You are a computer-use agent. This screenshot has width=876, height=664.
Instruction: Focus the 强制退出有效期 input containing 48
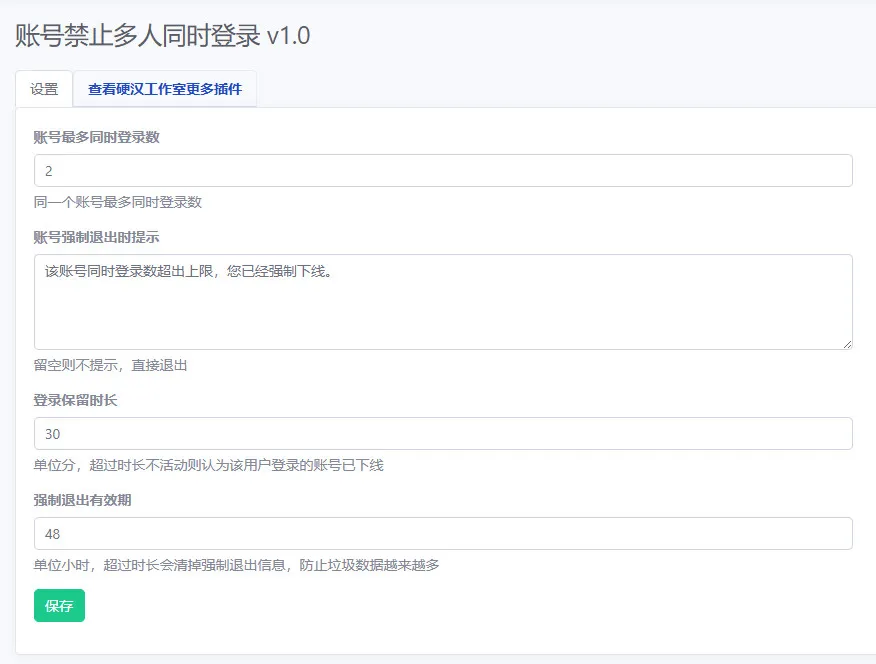click(443, 533)
